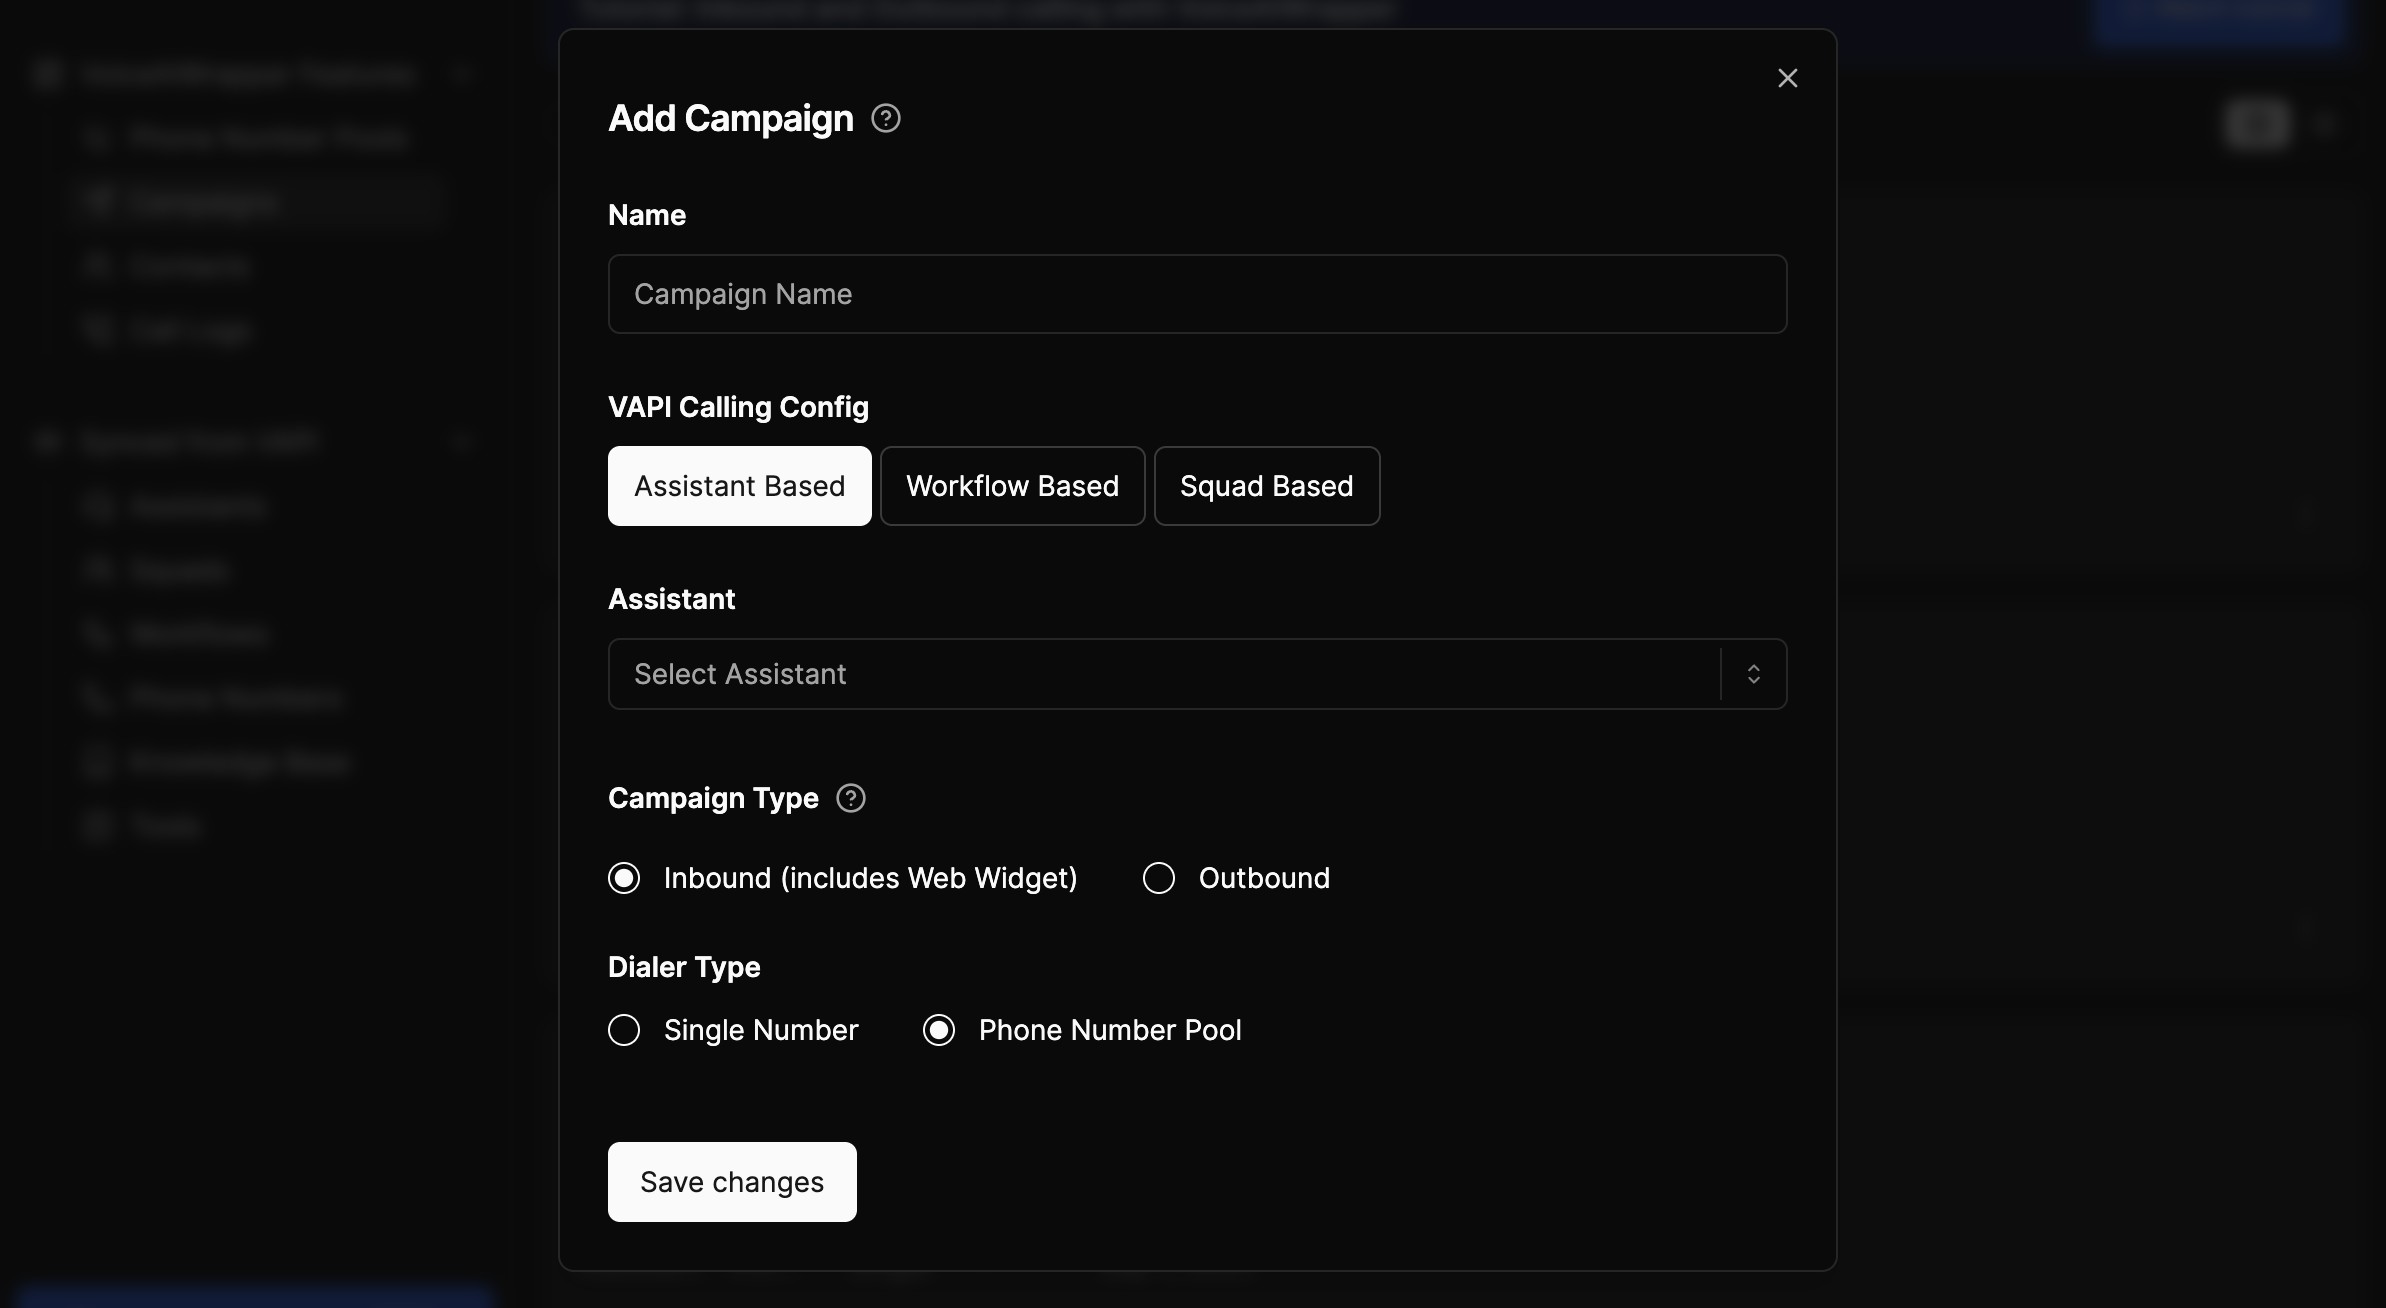This screenshot has width=2386, height=1308.
Task: Open Squads in the background sidebar
Action: [180, 570]
